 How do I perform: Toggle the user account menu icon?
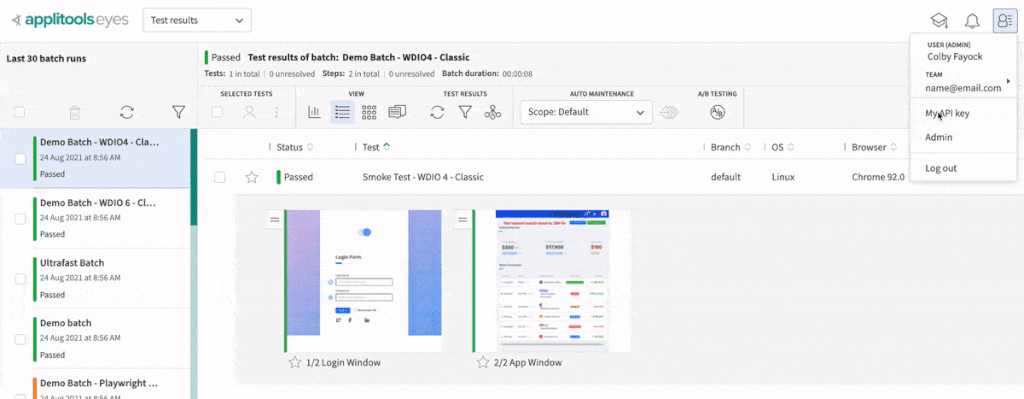[1004, 21]
